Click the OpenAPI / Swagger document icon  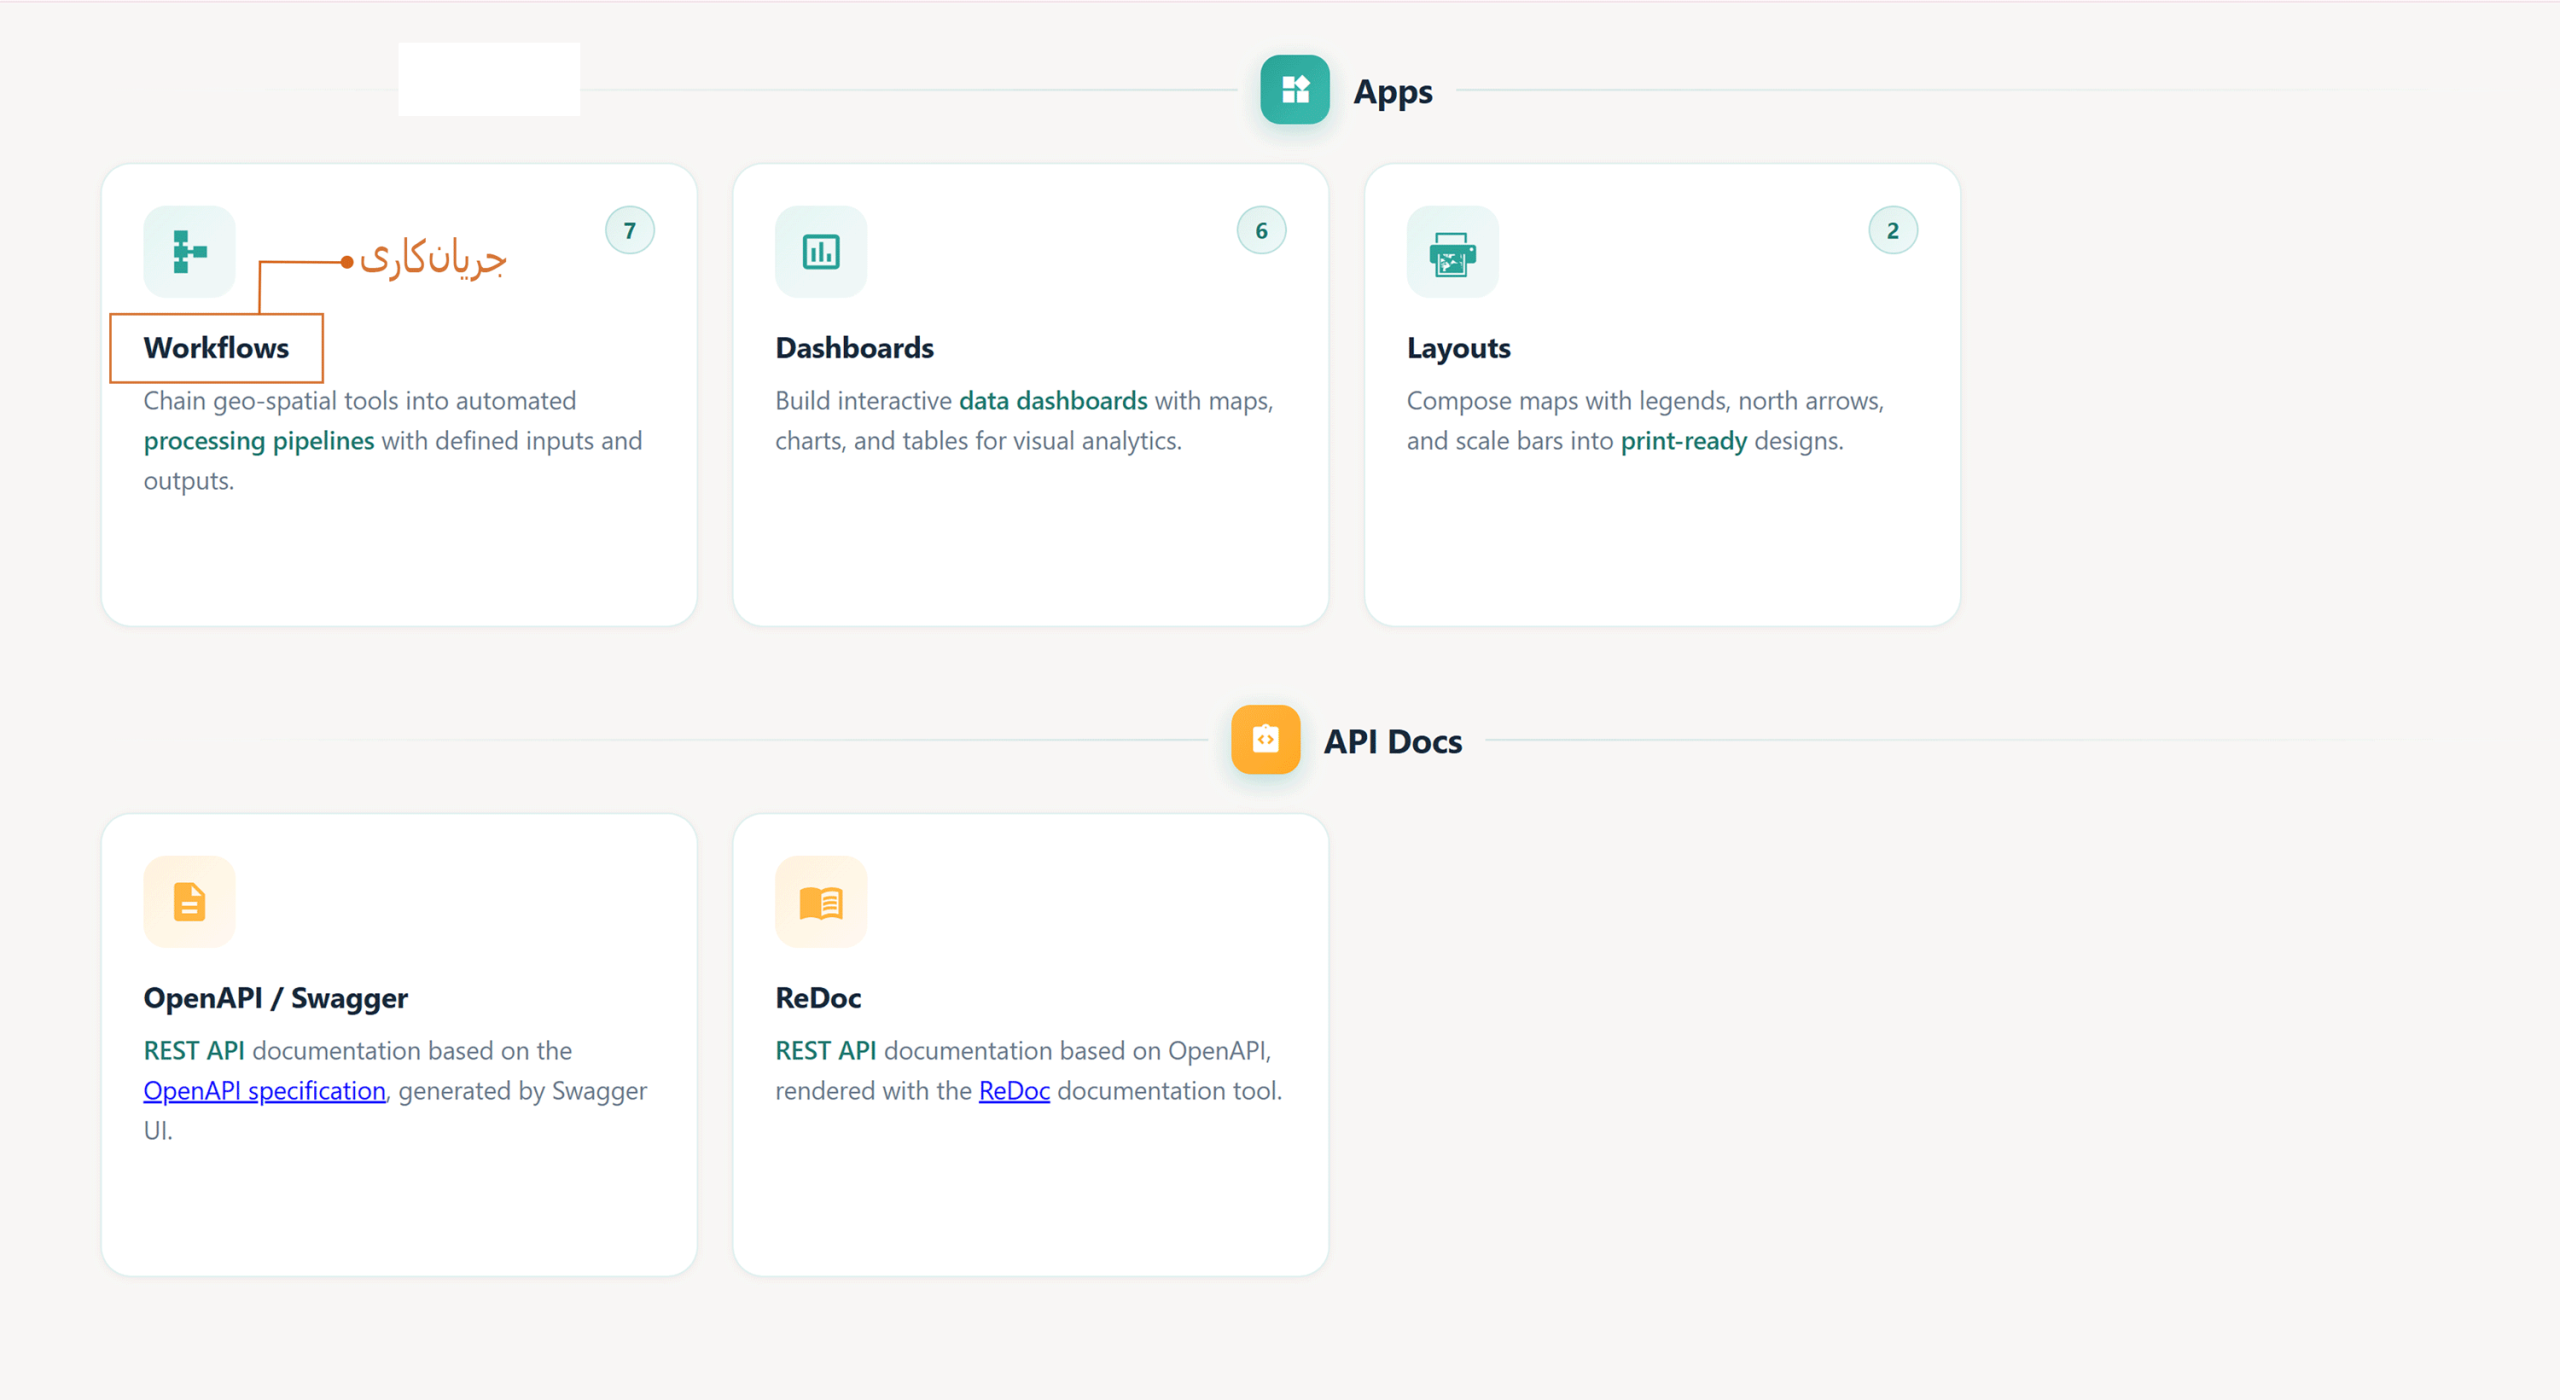189,901
